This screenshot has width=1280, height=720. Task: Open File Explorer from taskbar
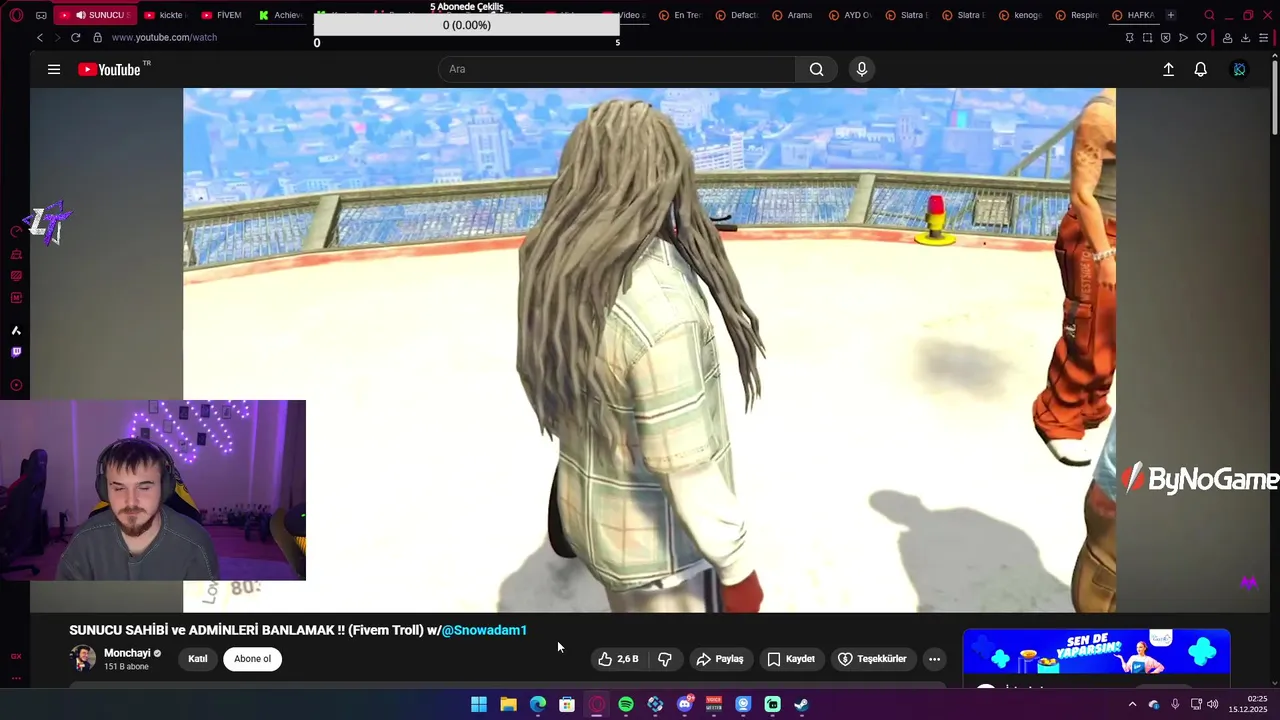(x=508, y=704)
